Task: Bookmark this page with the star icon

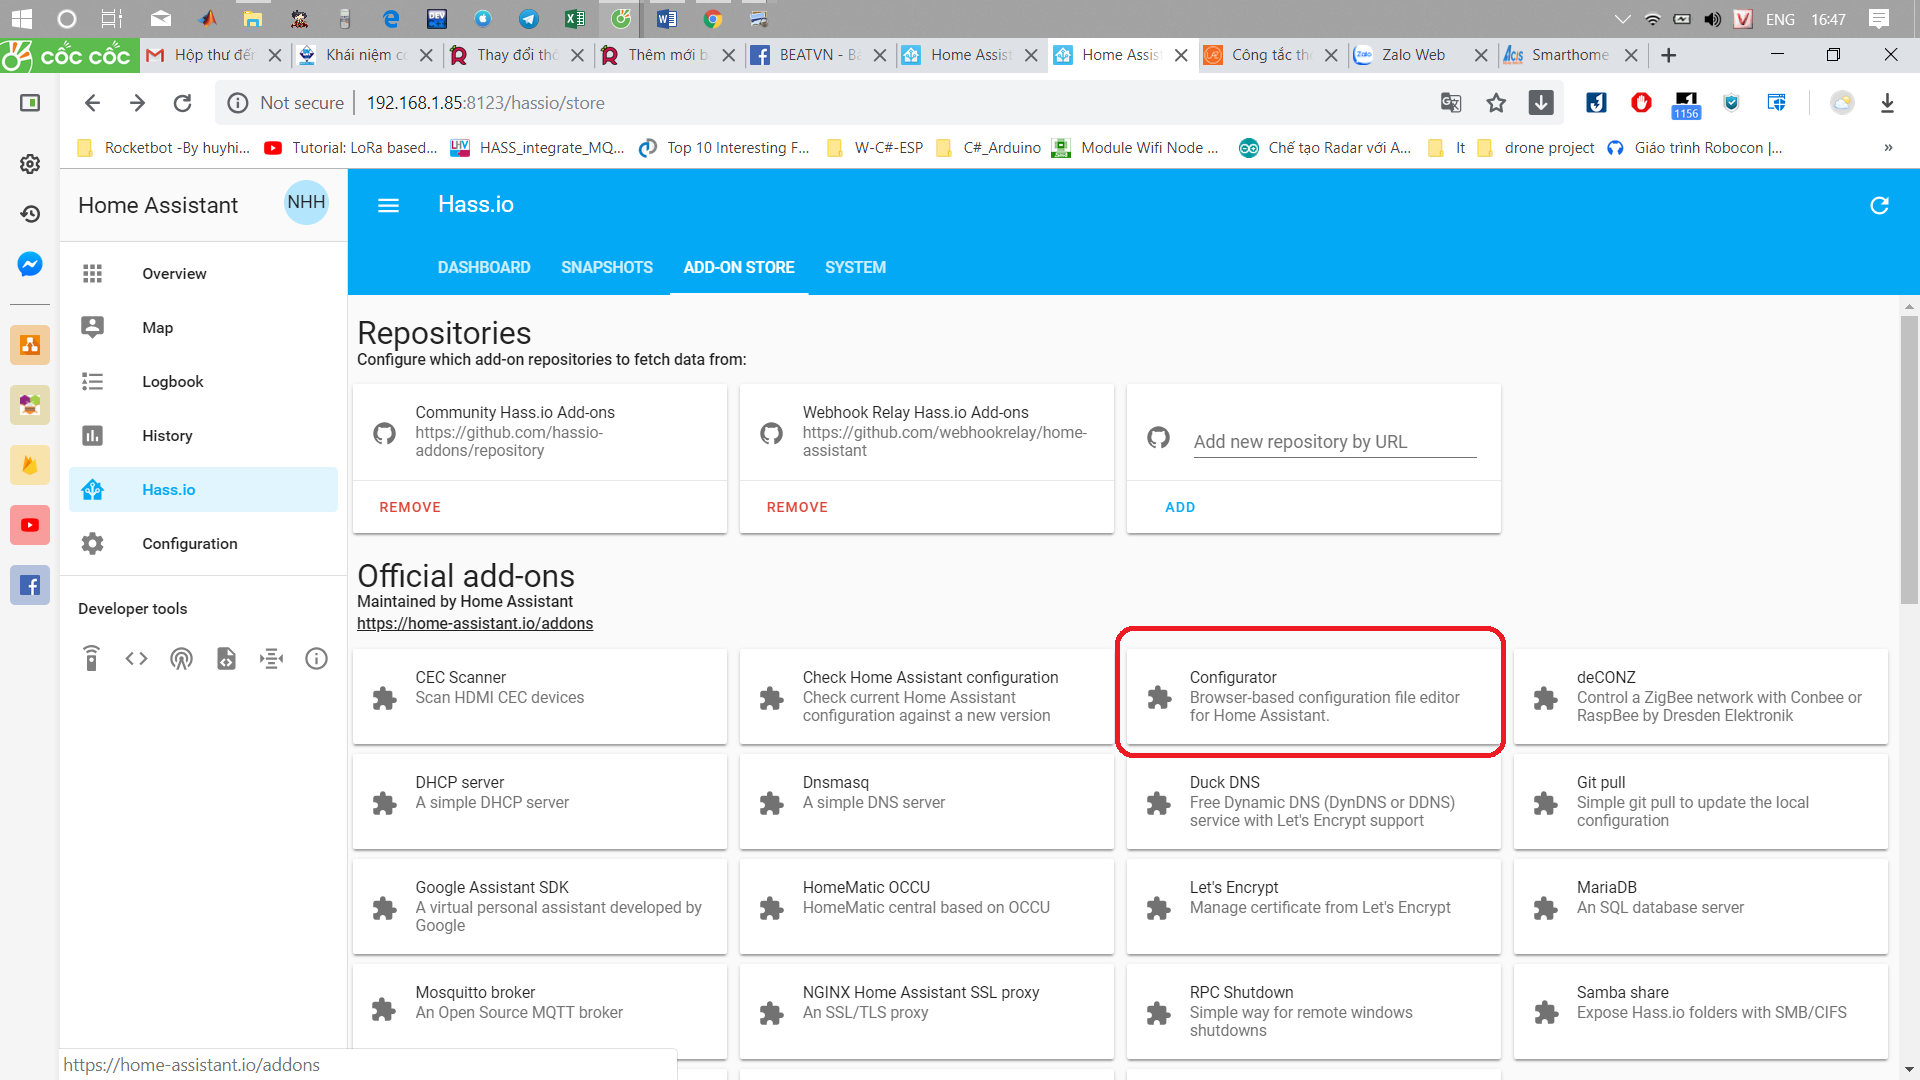Action: [1496, 103]
